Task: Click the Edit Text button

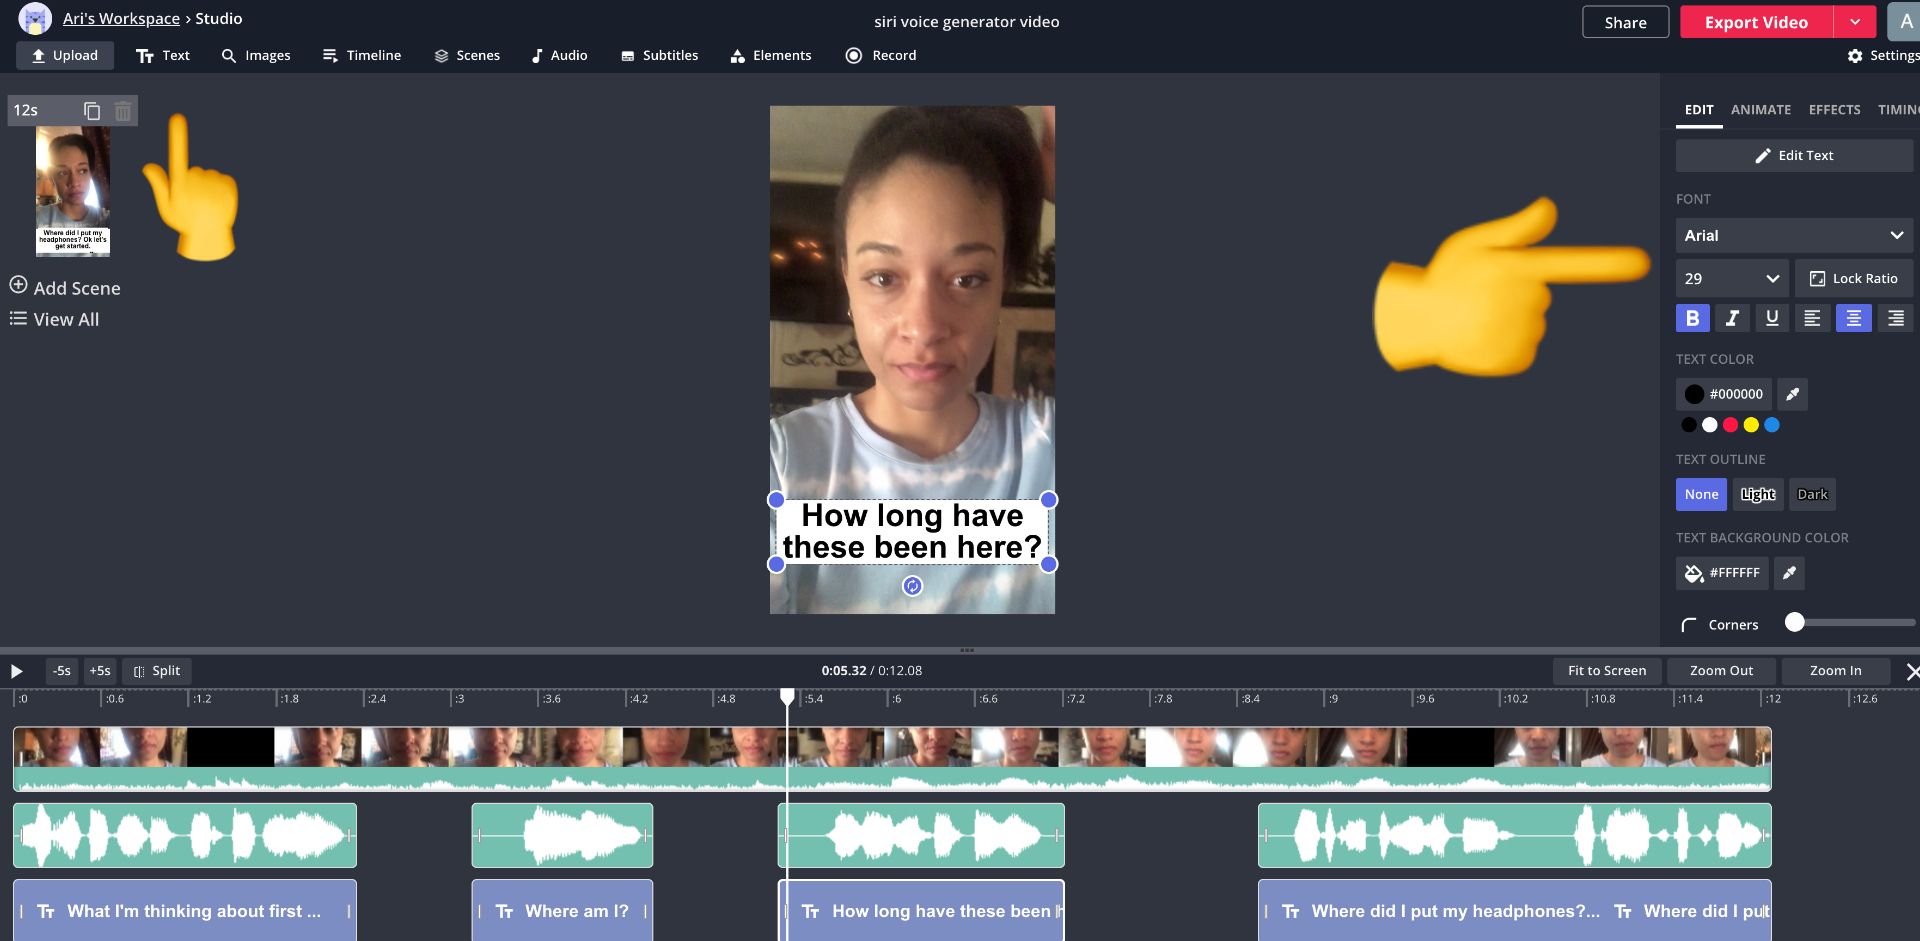Action: pos(1794,156)
